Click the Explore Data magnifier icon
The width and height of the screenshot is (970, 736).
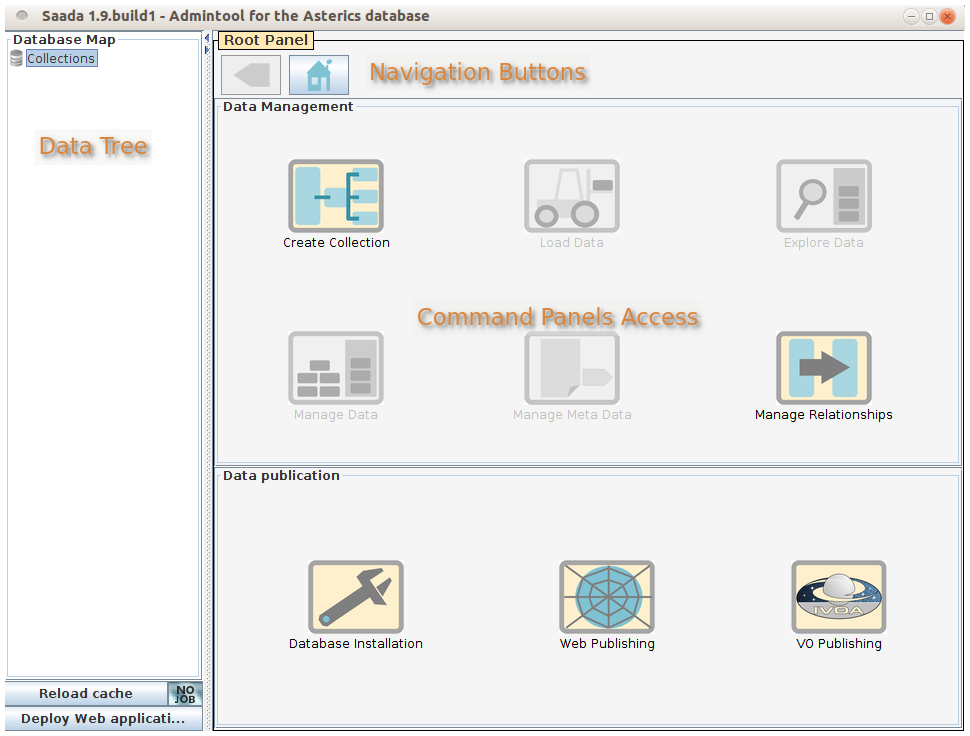pos(823,196)
